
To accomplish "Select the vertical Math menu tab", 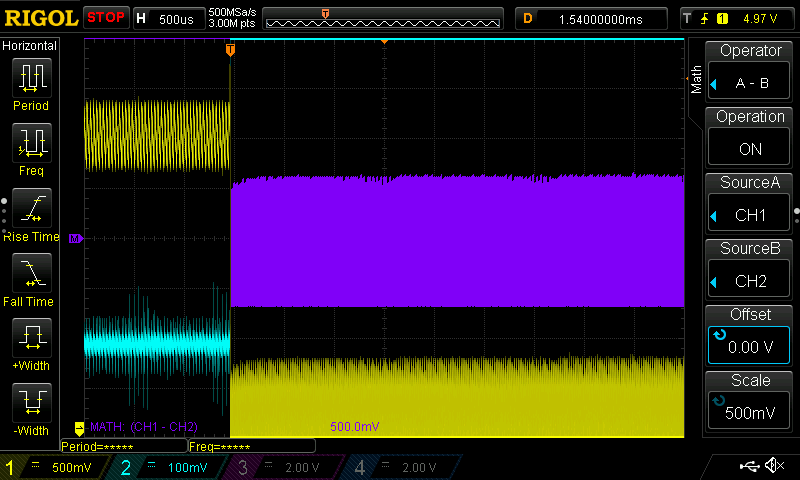I will pyautogui.click(x=696, y=80).
